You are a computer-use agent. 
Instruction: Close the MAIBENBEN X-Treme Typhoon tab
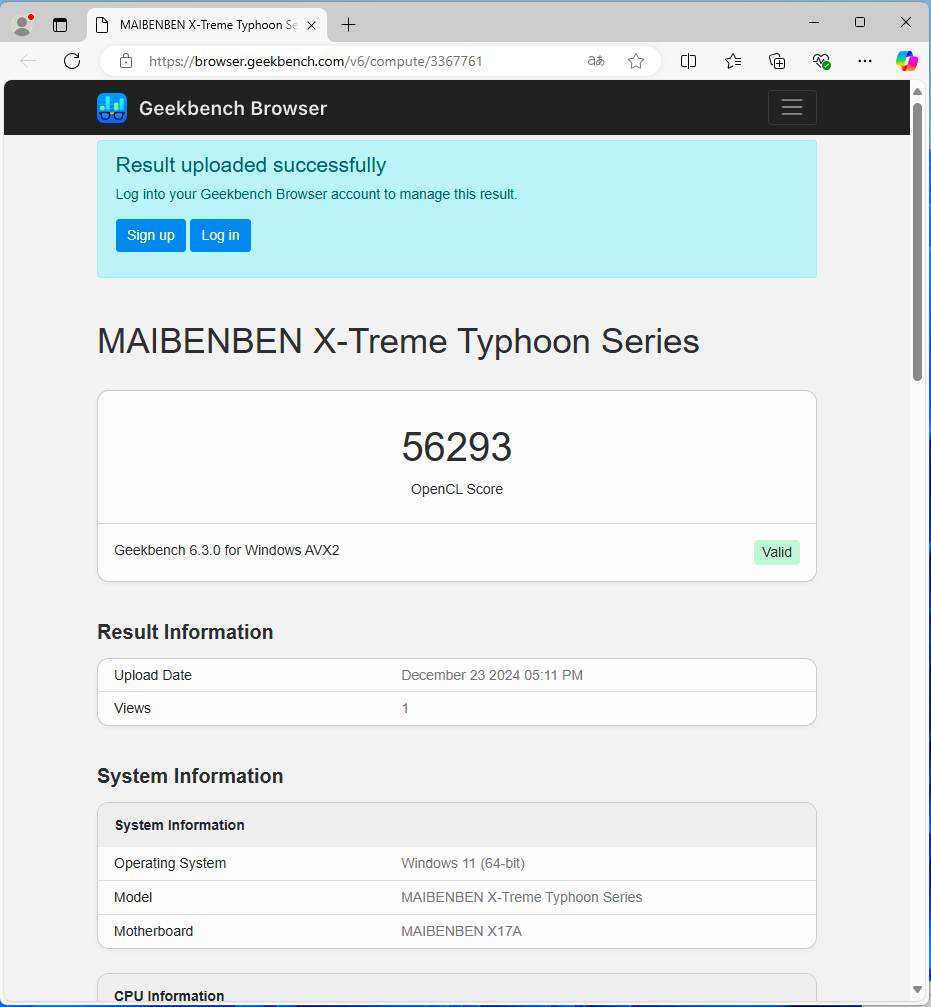[311, 25]
